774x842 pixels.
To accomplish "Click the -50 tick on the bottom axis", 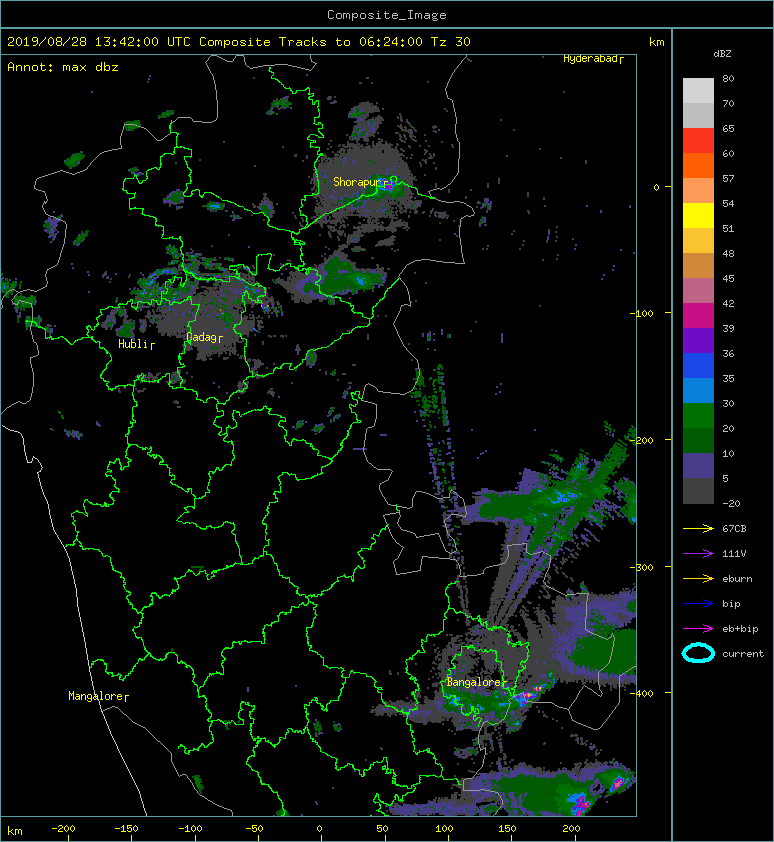I will point(254,829).
